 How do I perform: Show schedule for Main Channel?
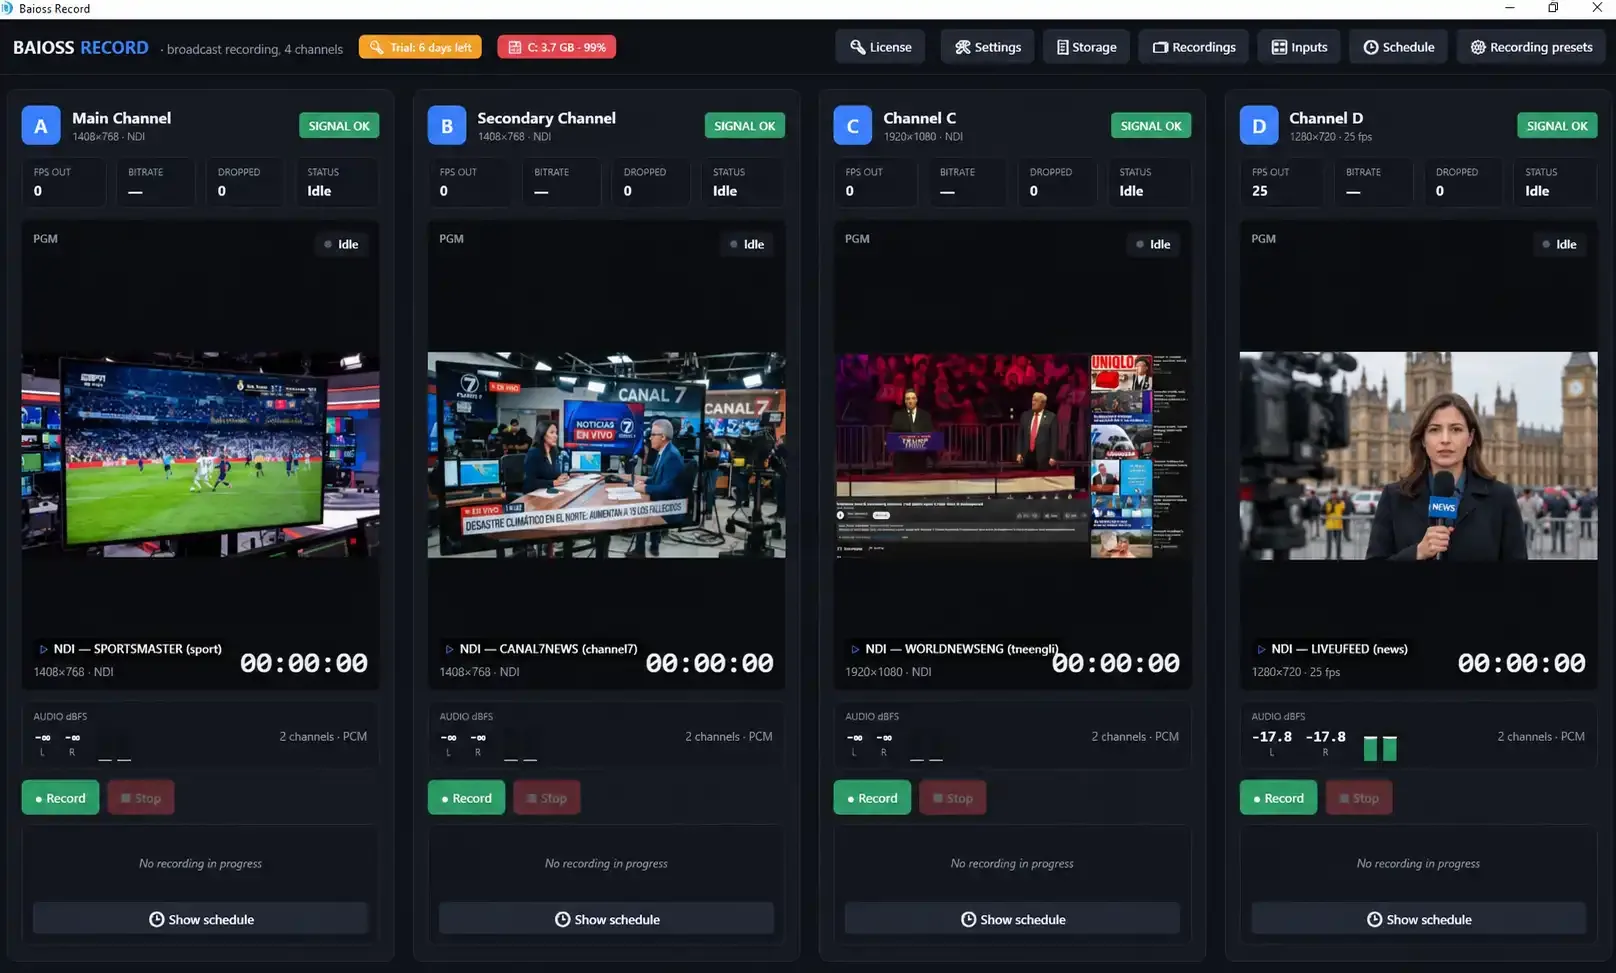pyautogui.click(x=201, y=919)
